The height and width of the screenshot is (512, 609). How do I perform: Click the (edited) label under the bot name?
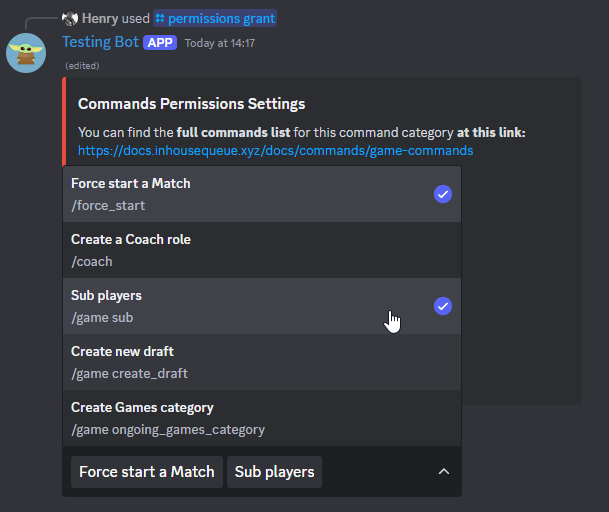click(x=82, y=66)
